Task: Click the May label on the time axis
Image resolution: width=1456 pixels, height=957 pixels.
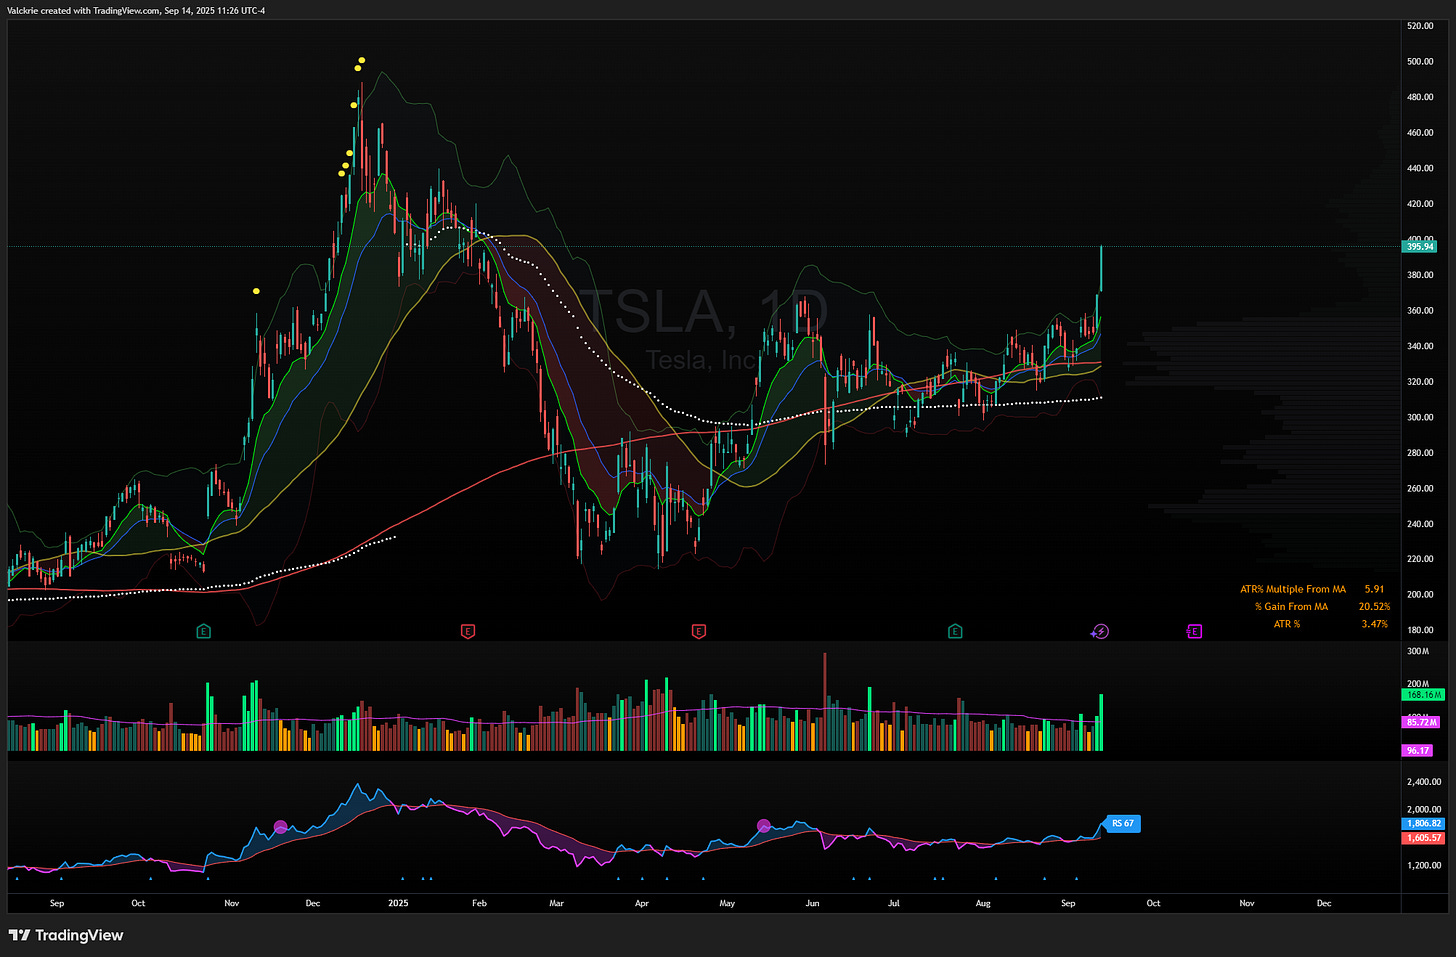Action: coord(727,903)
